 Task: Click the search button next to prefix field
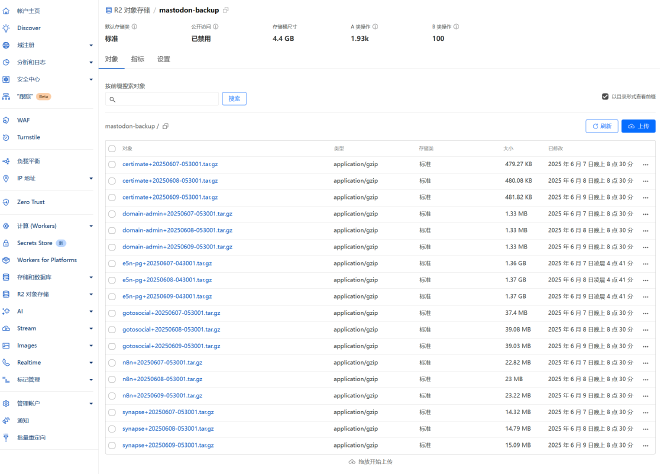[x=234, y=99]
